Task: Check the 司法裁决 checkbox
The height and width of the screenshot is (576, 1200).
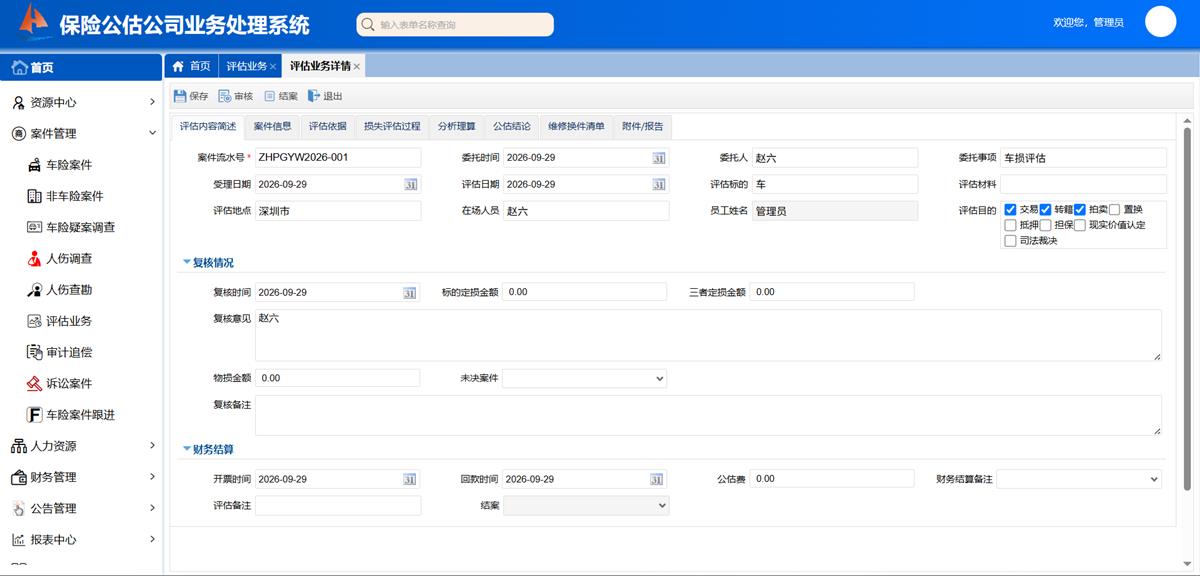Action: click(1011, 241)
